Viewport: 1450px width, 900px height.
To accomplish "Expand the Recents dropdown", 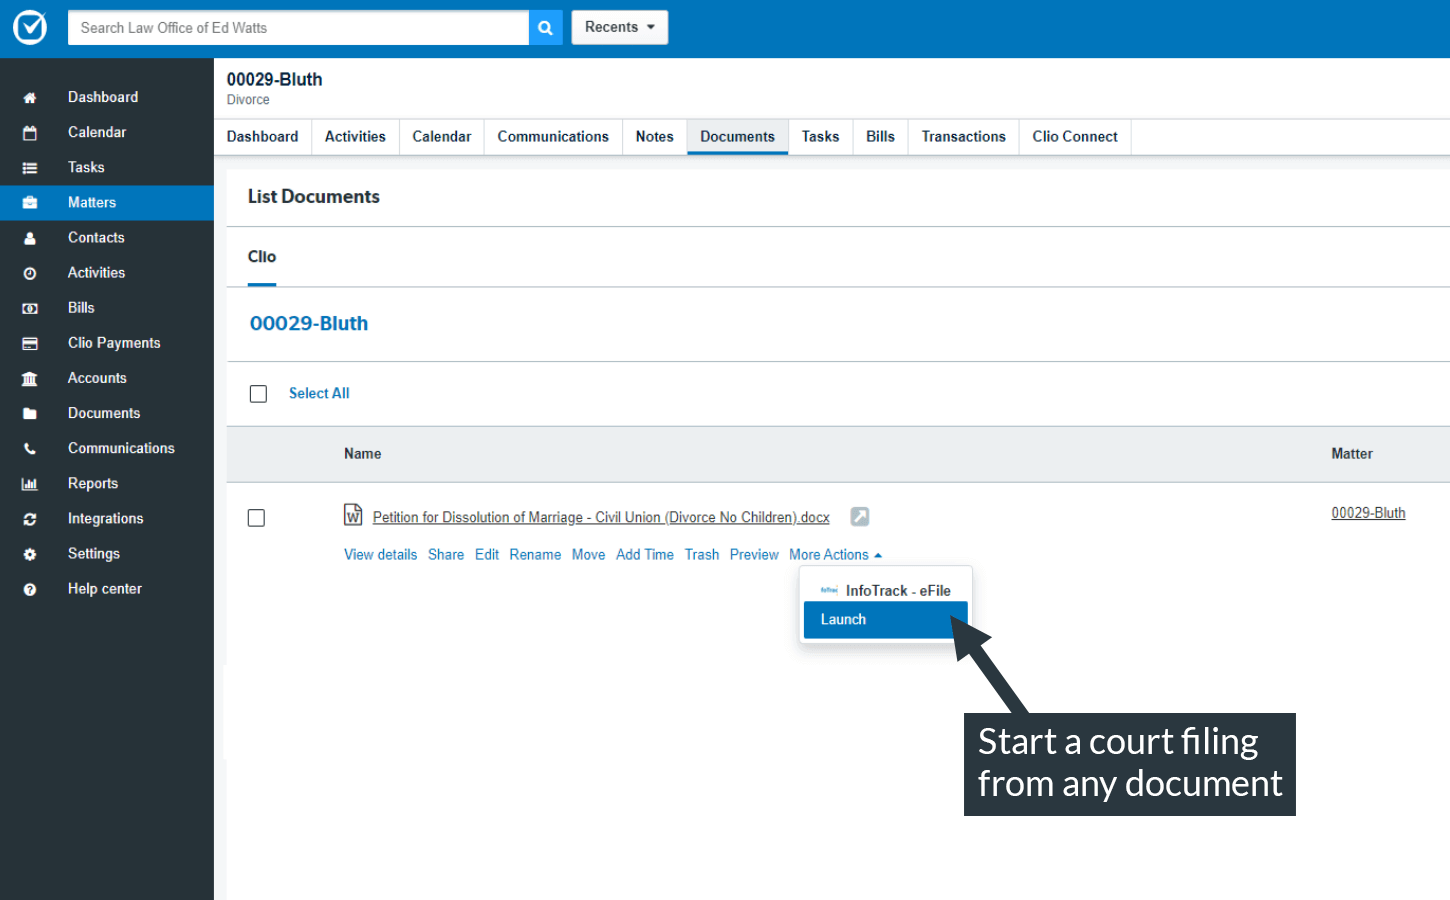I will (619, 28).
